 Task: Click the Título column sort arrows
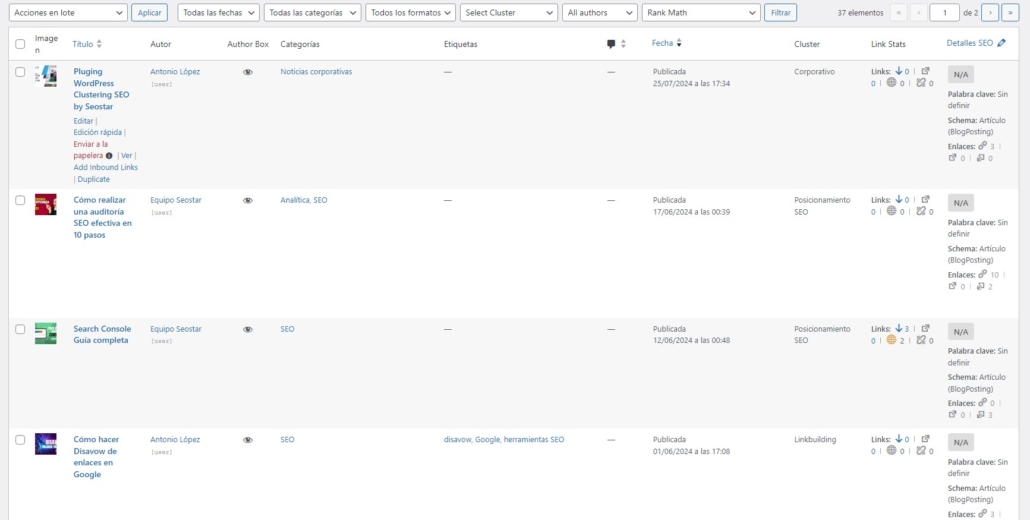click(99, 44)
